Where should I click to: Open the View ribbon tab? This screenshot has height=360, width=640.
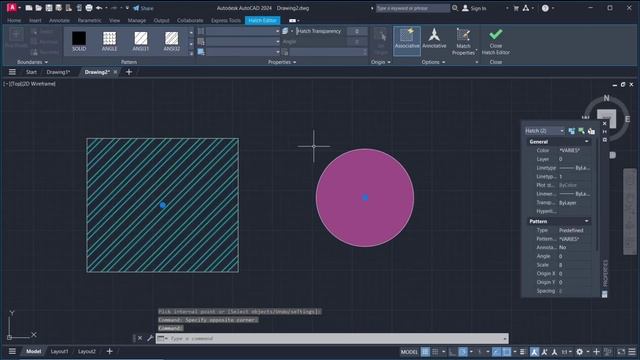(114, 20)
